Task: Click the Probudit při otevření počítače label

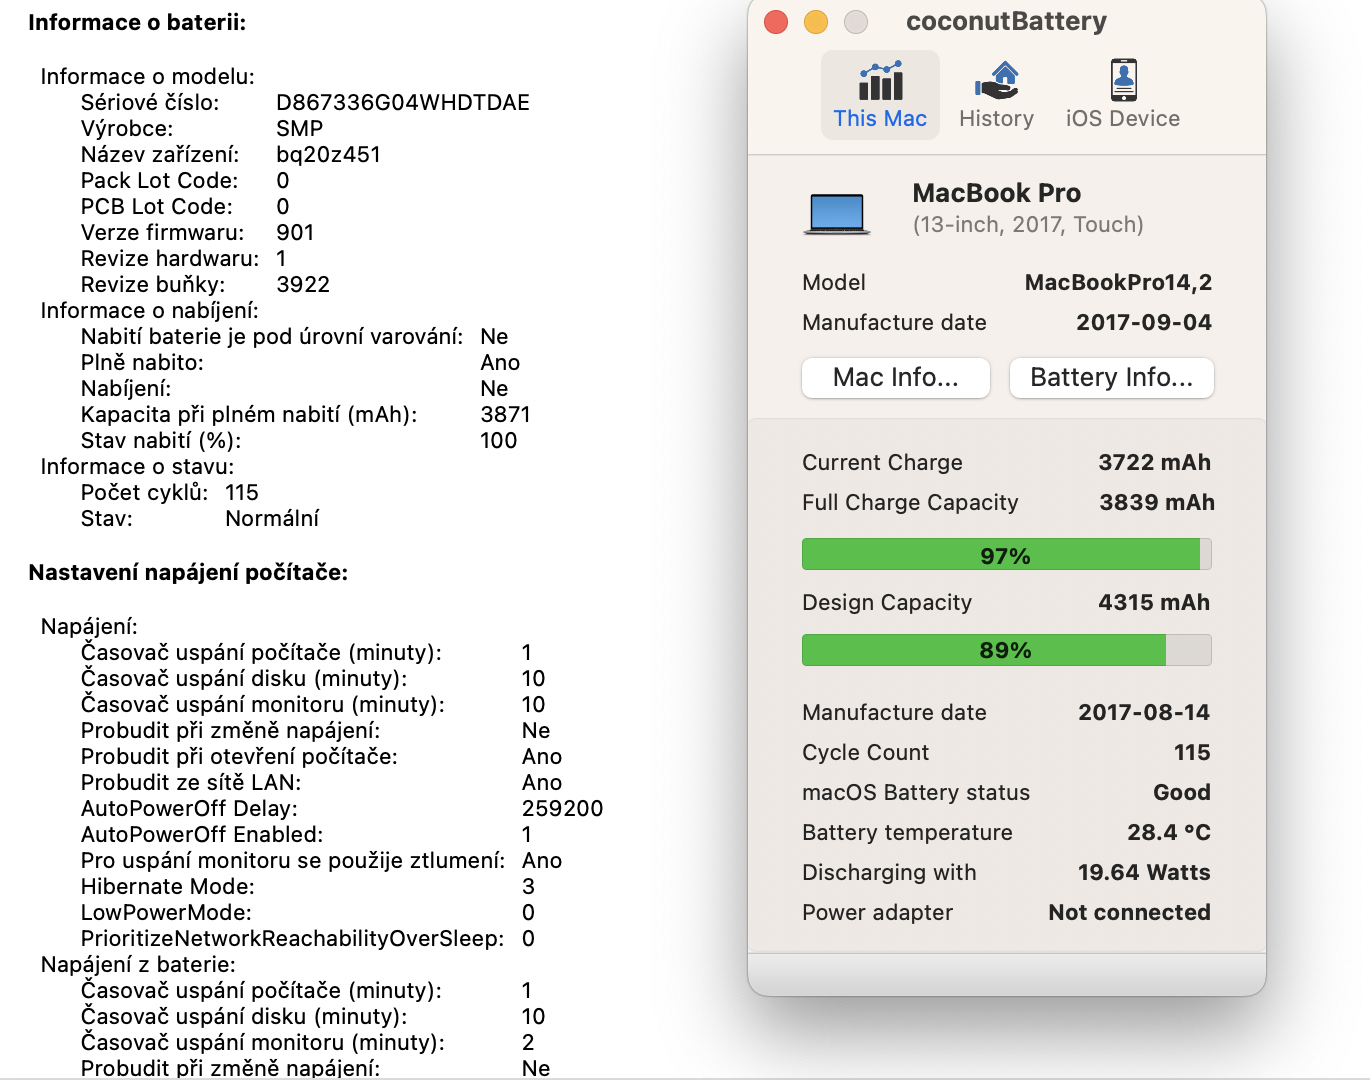Action: coord(239,757)
